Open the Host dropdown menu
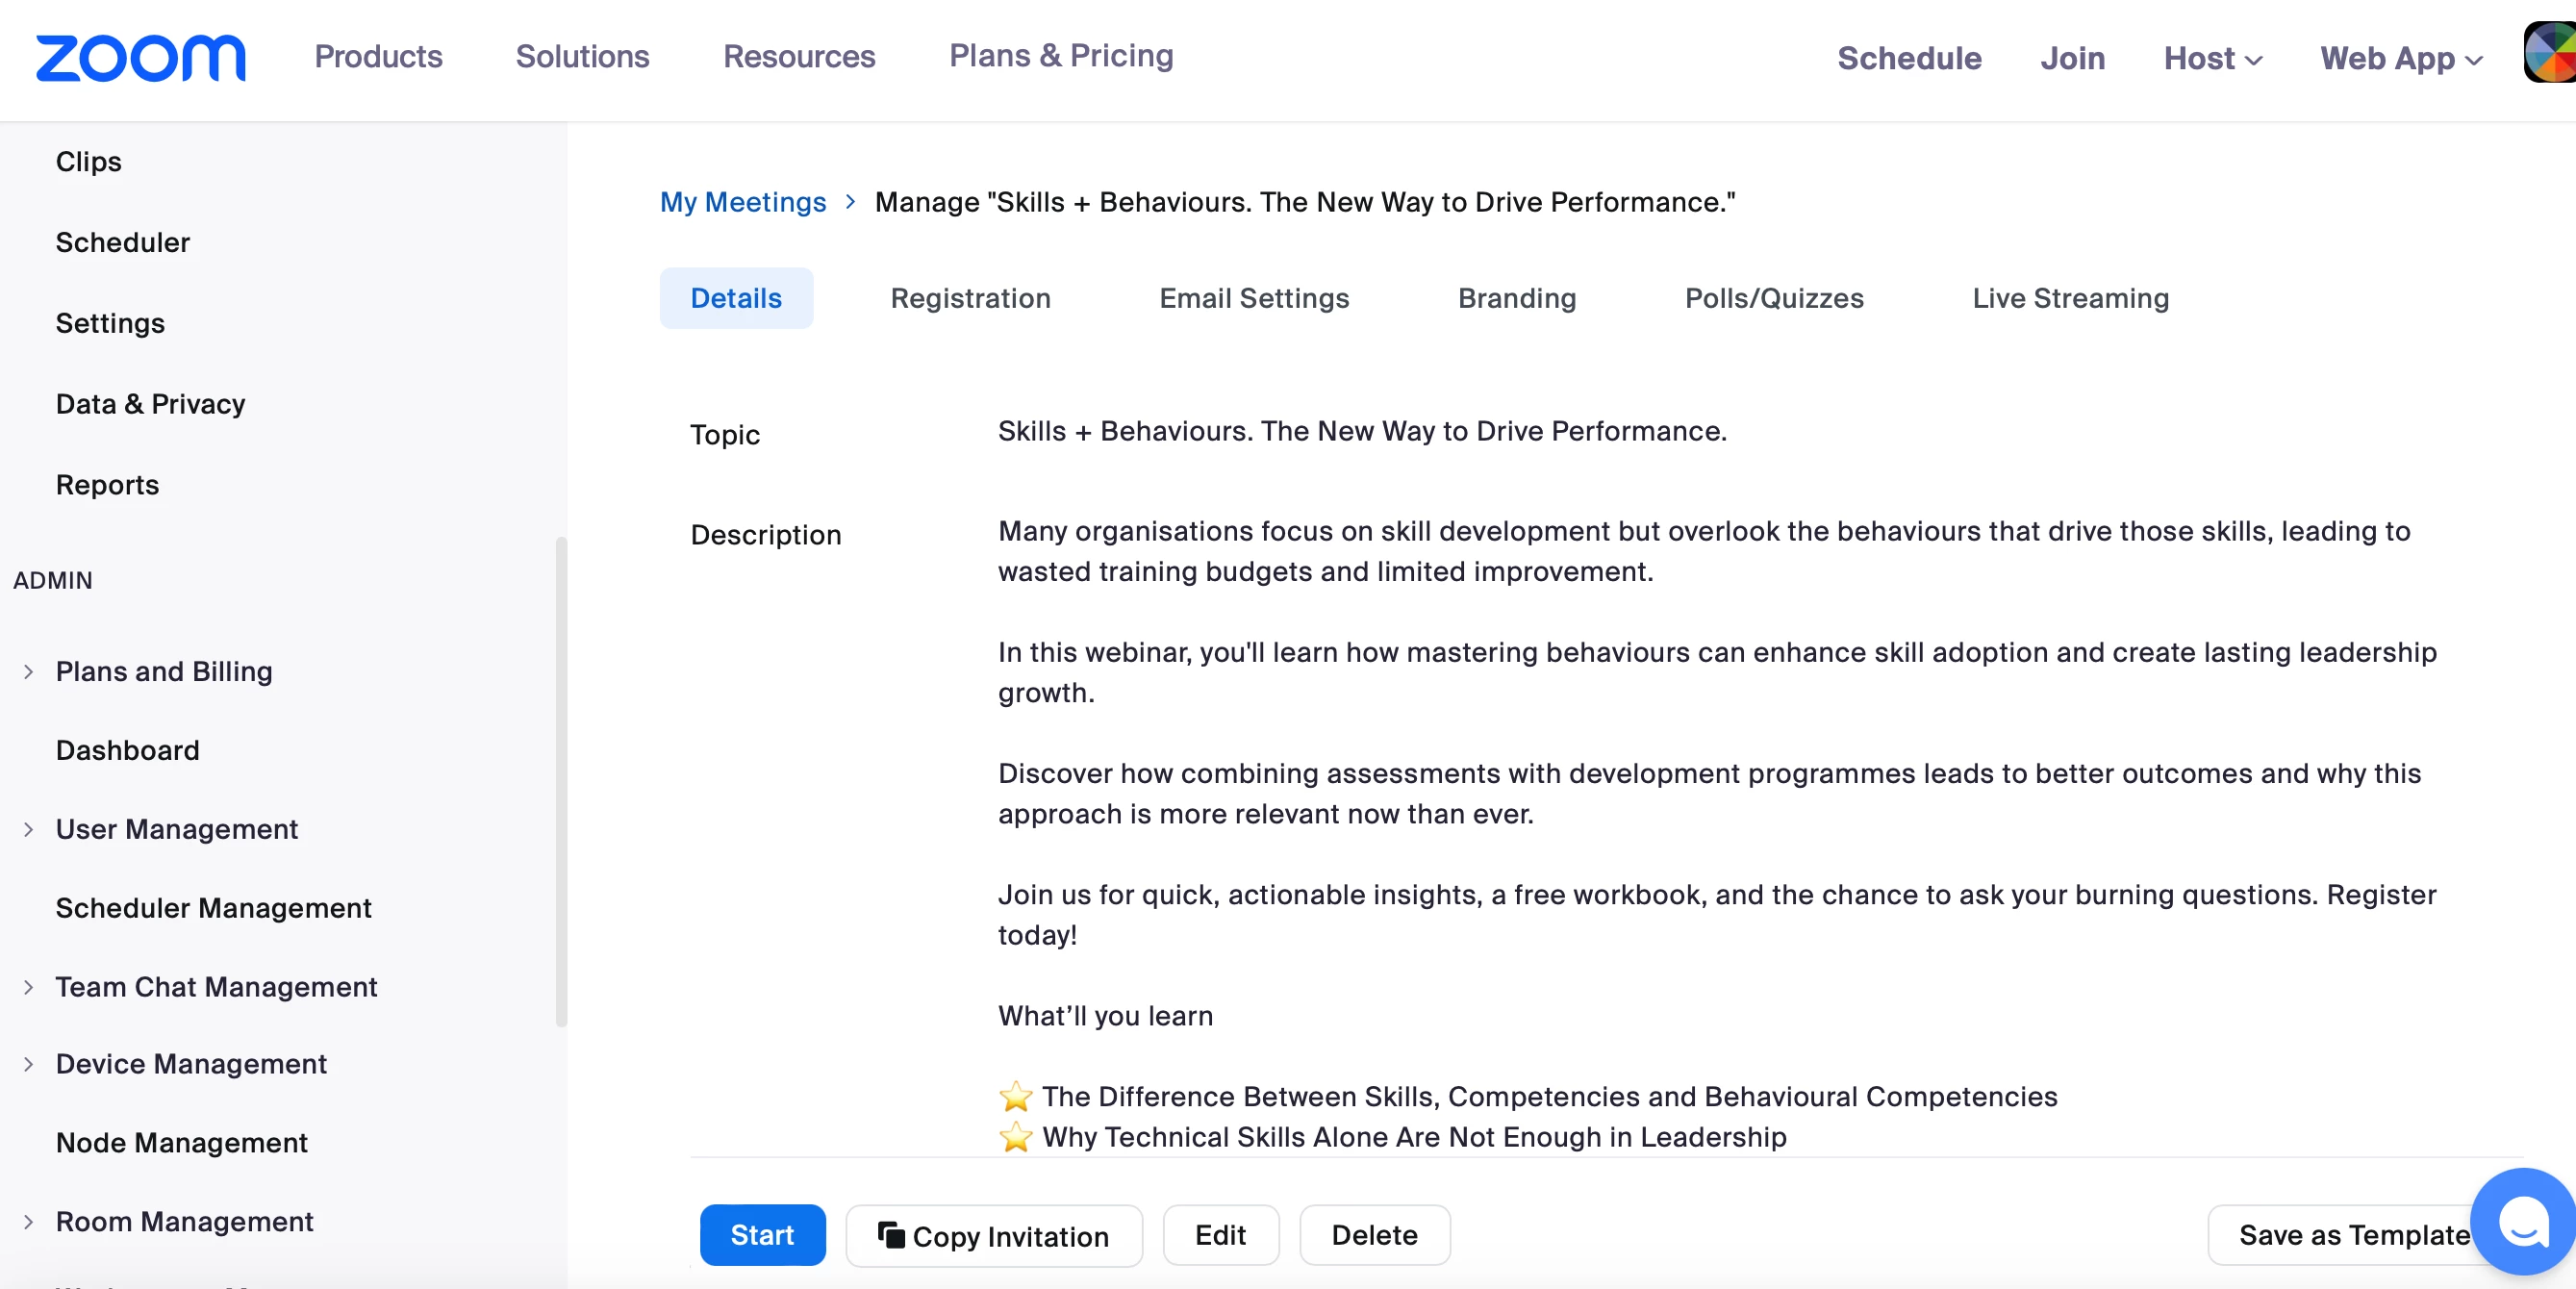The width and height of the screenshot is (2576, 1289). pos(2212,58)
